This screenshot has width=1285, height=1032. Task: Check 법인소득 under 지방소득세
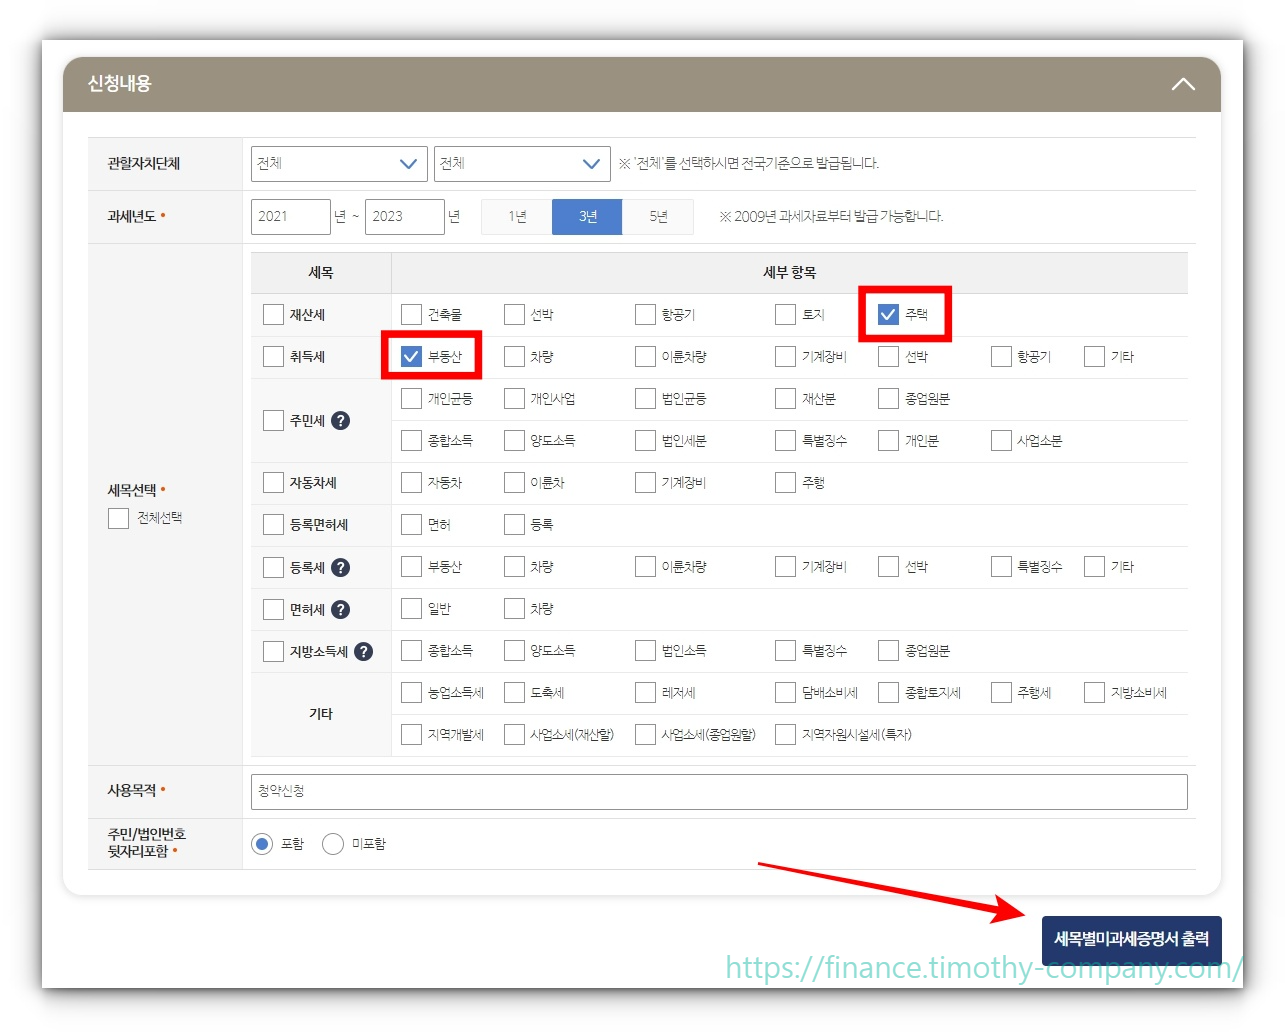coord(645,651)
